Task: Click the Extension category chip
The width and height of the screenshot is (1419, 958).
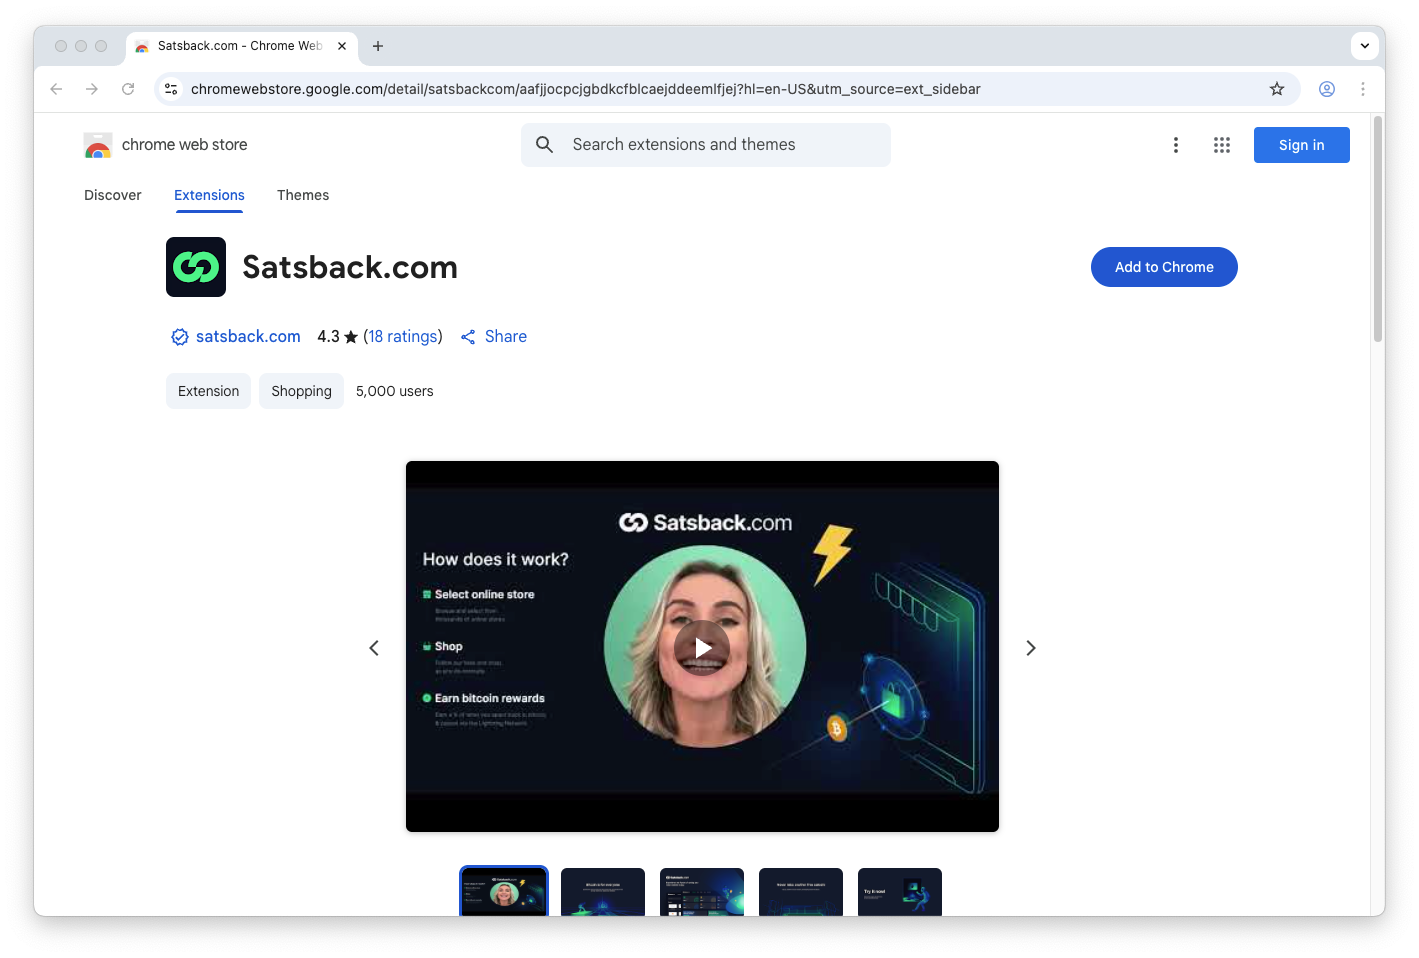Action: pos(208,391)
